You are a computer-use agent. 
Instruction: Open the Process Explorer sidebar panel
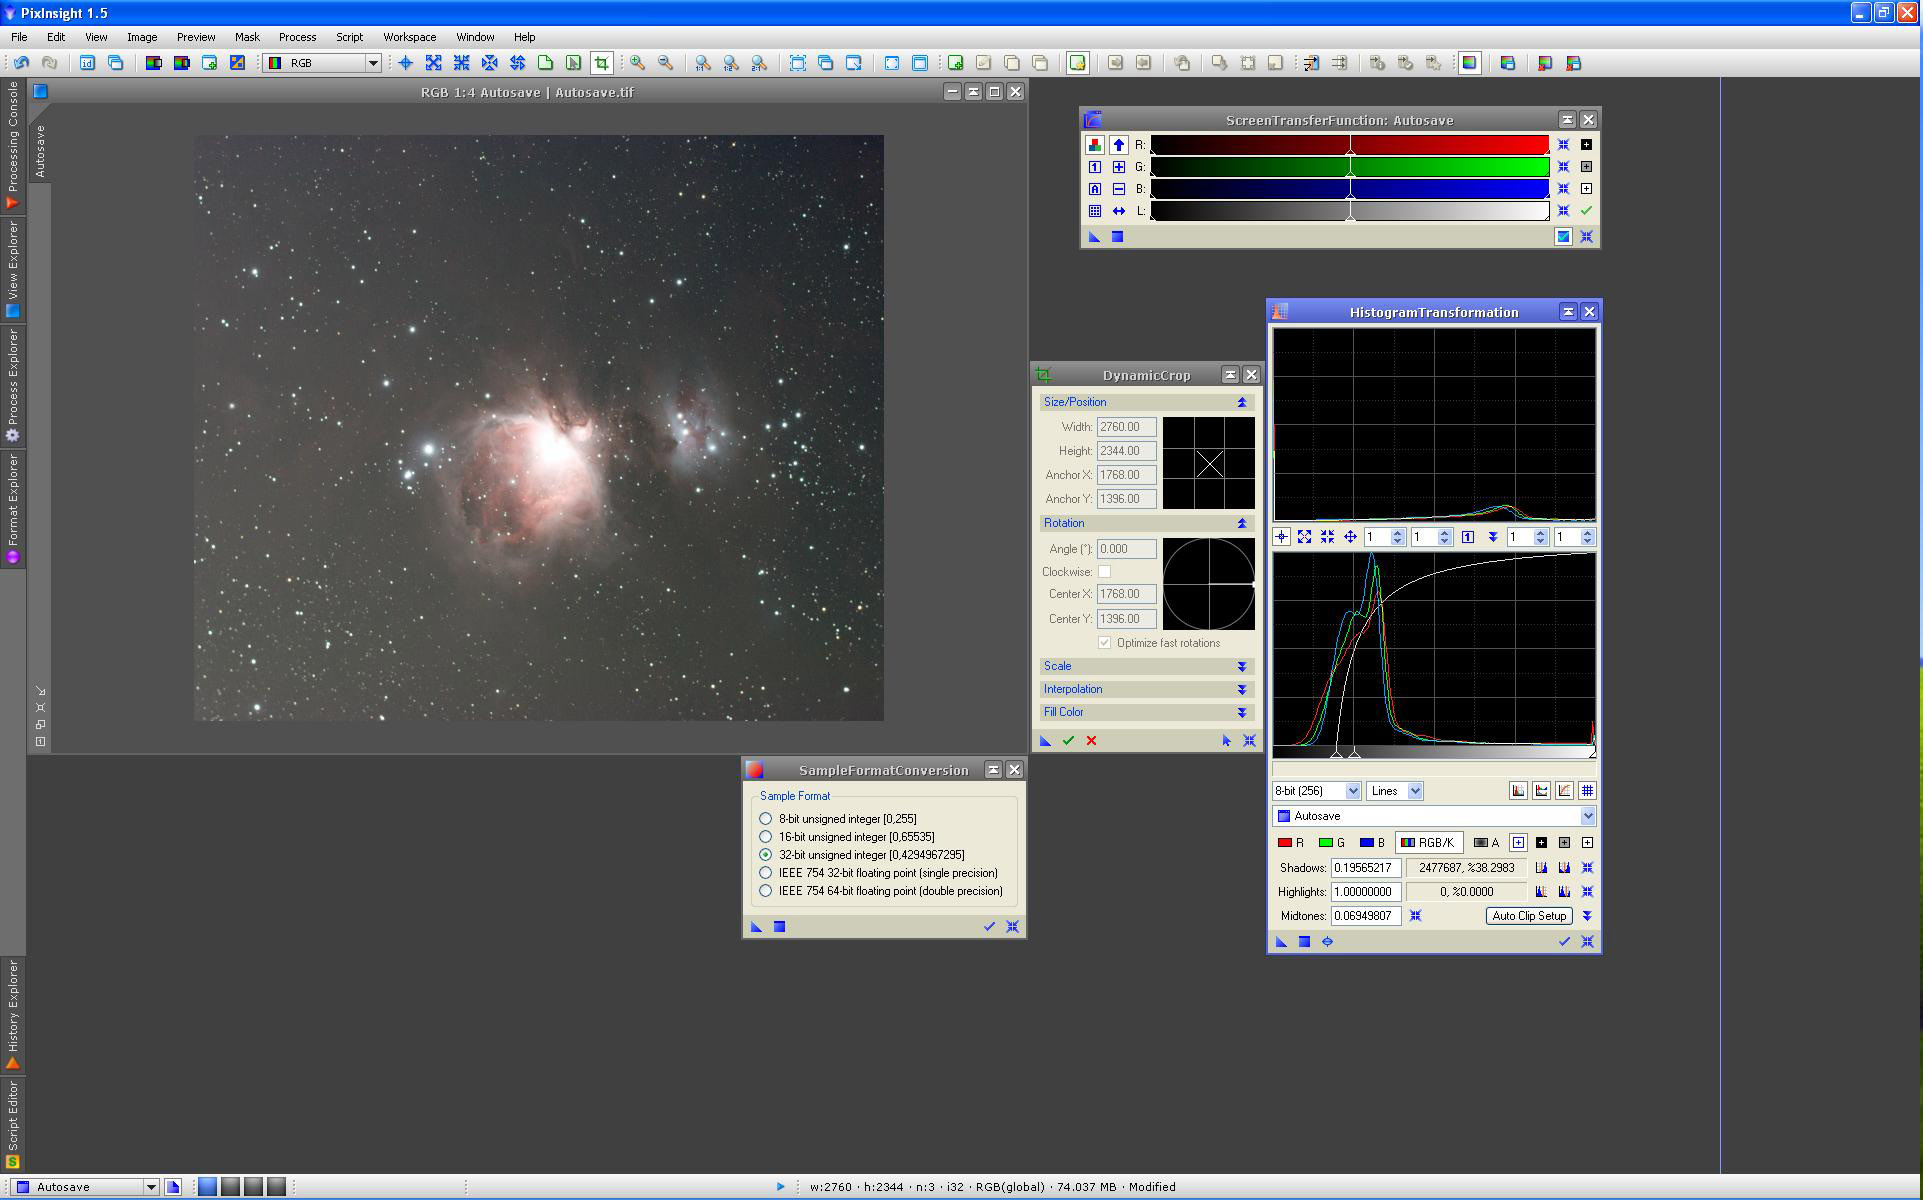(13, 385)
